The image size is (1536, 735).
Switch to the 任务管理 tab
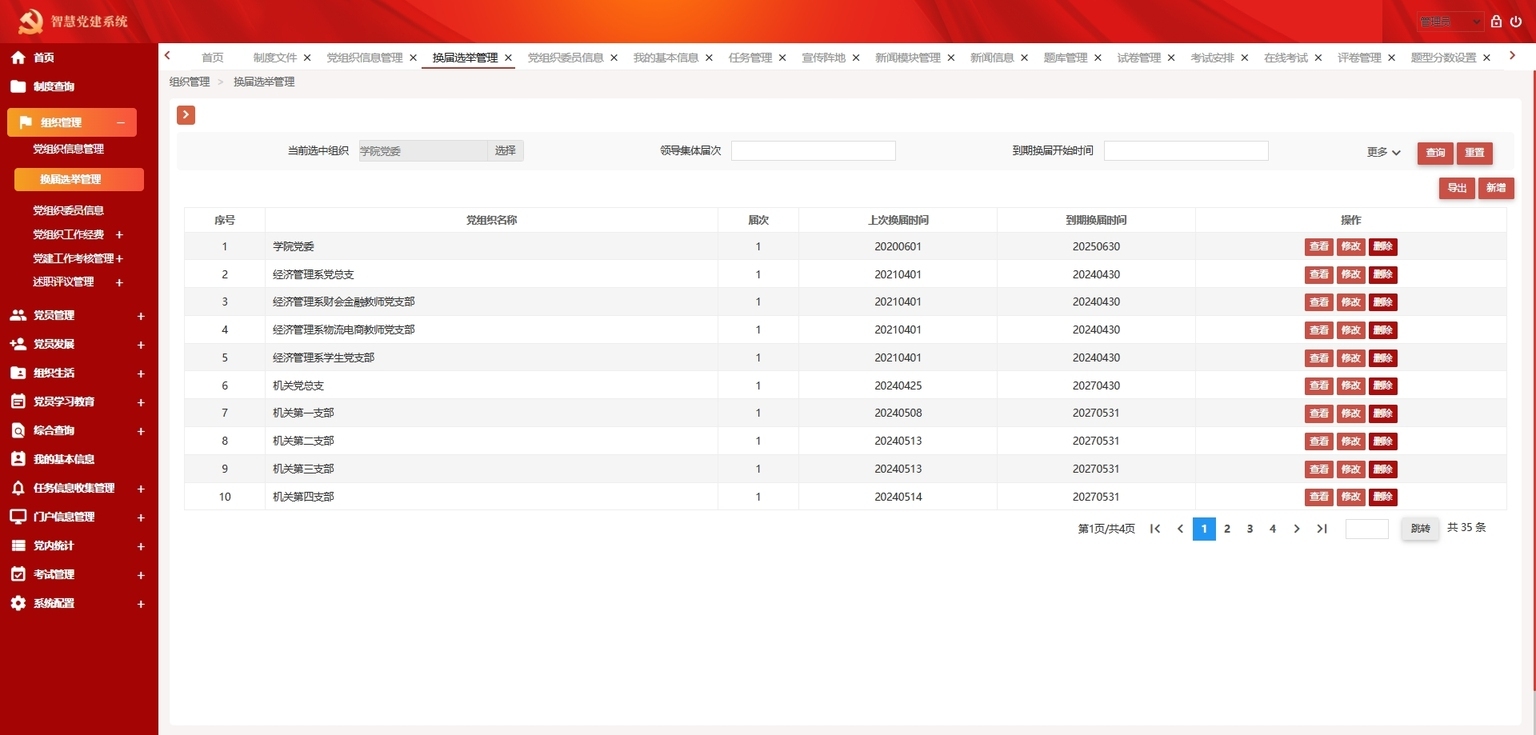point(750,58)
